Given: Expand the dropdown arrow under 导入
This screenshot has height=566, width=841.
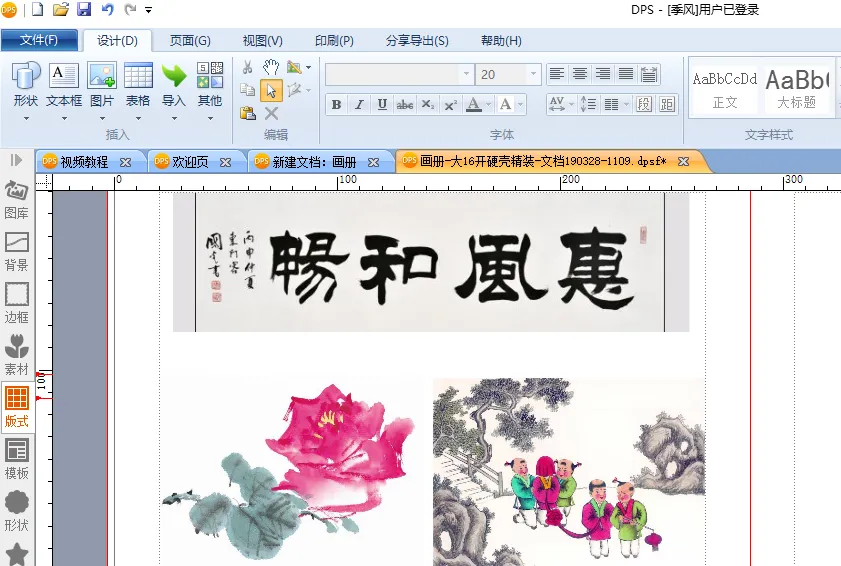Looking at the screenshot, I should [x=174, y=118].
